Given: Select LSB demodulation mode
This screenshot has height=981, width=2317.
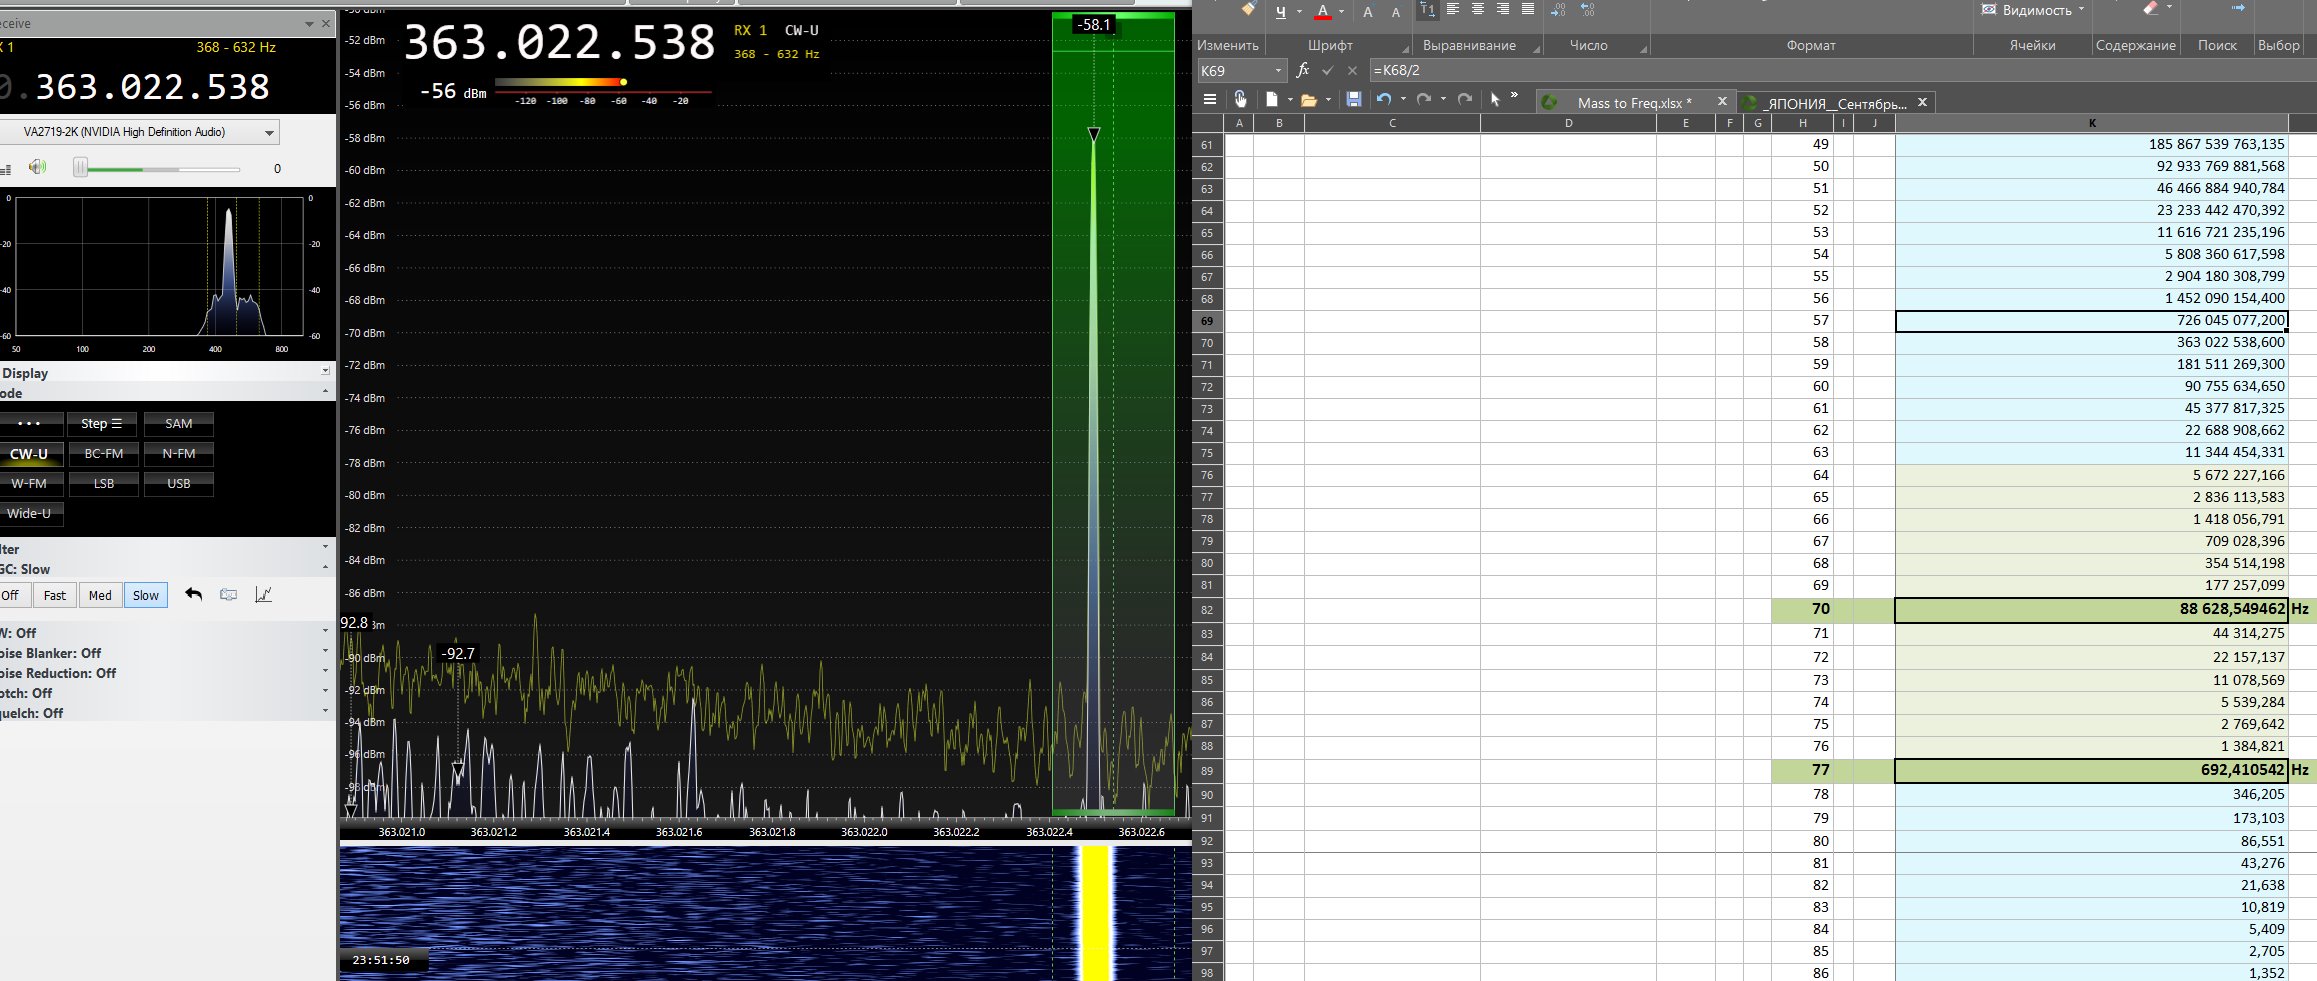Looking at the screenshot, I should click(104, 483).
